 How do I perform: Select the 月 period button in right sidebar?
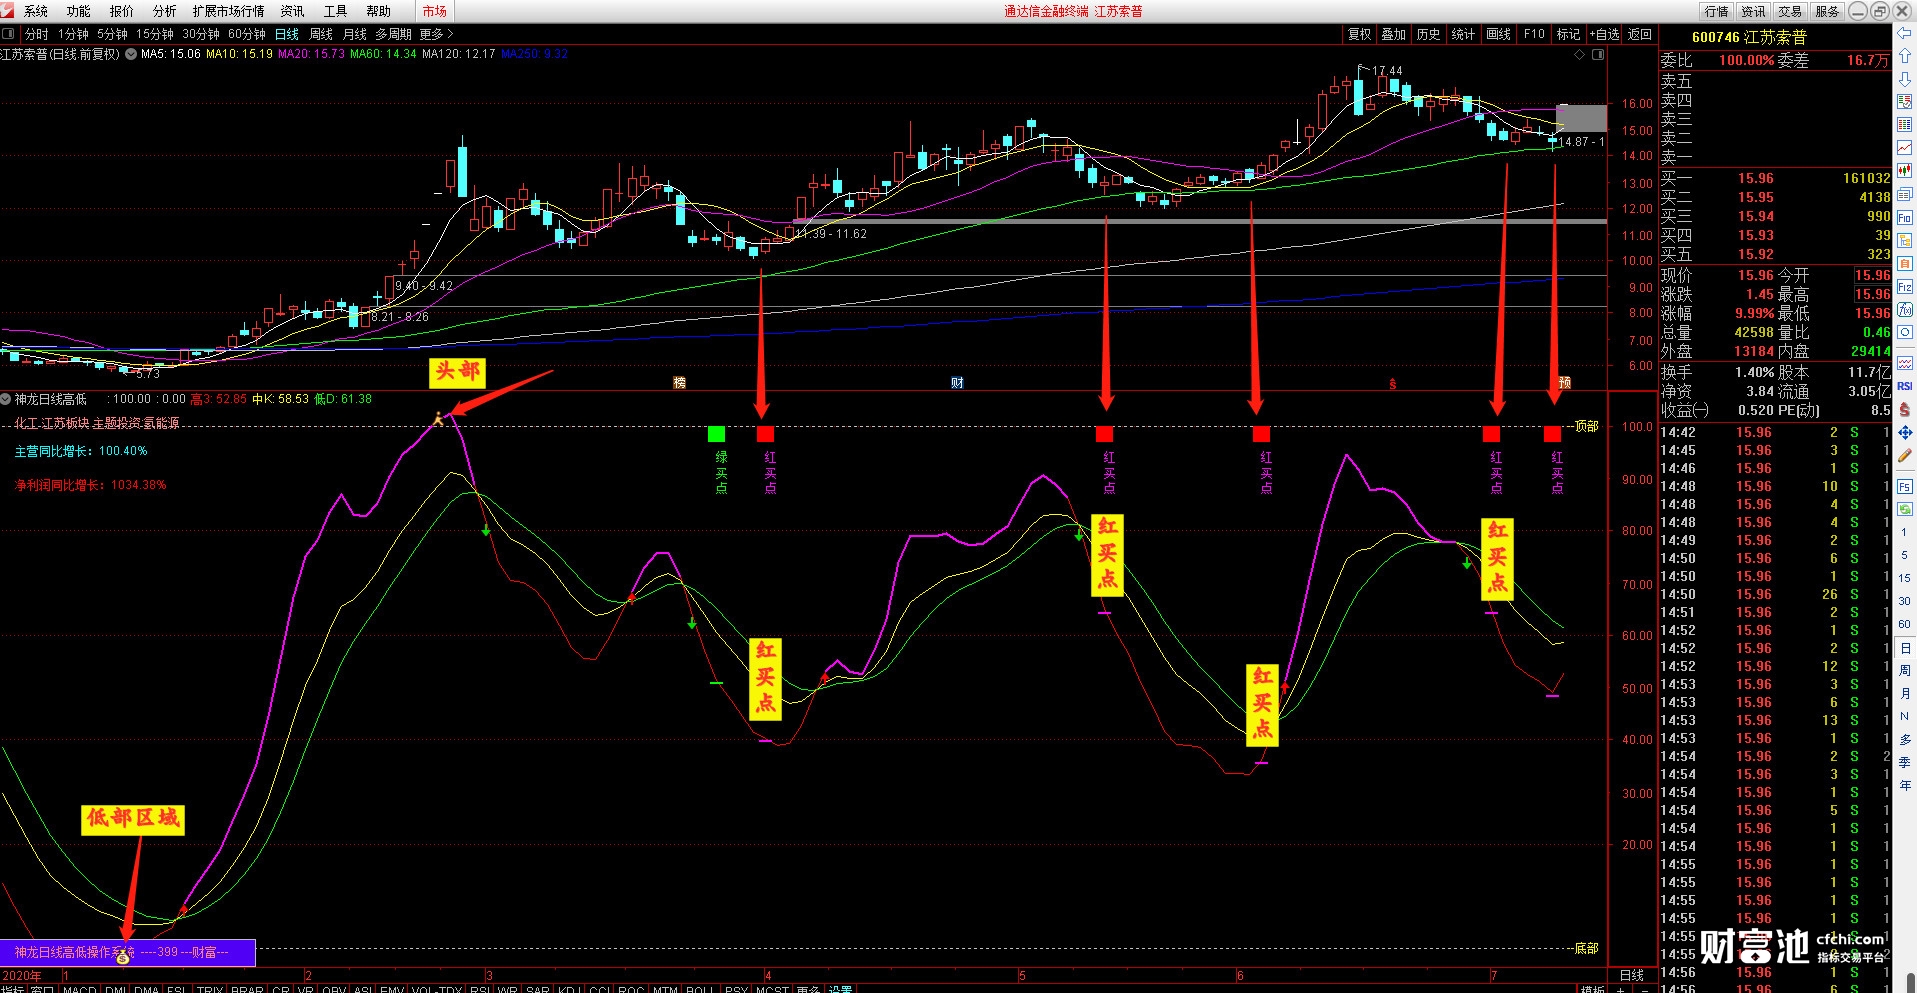pos(1904,693)
